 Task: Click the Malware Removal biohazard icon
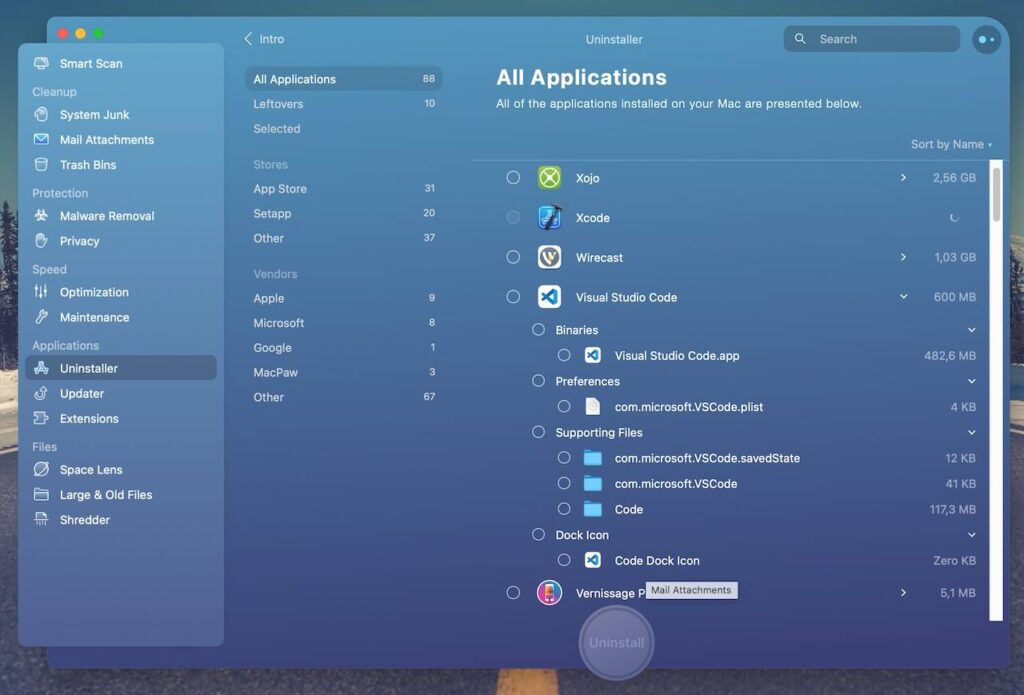coord(41,216)
